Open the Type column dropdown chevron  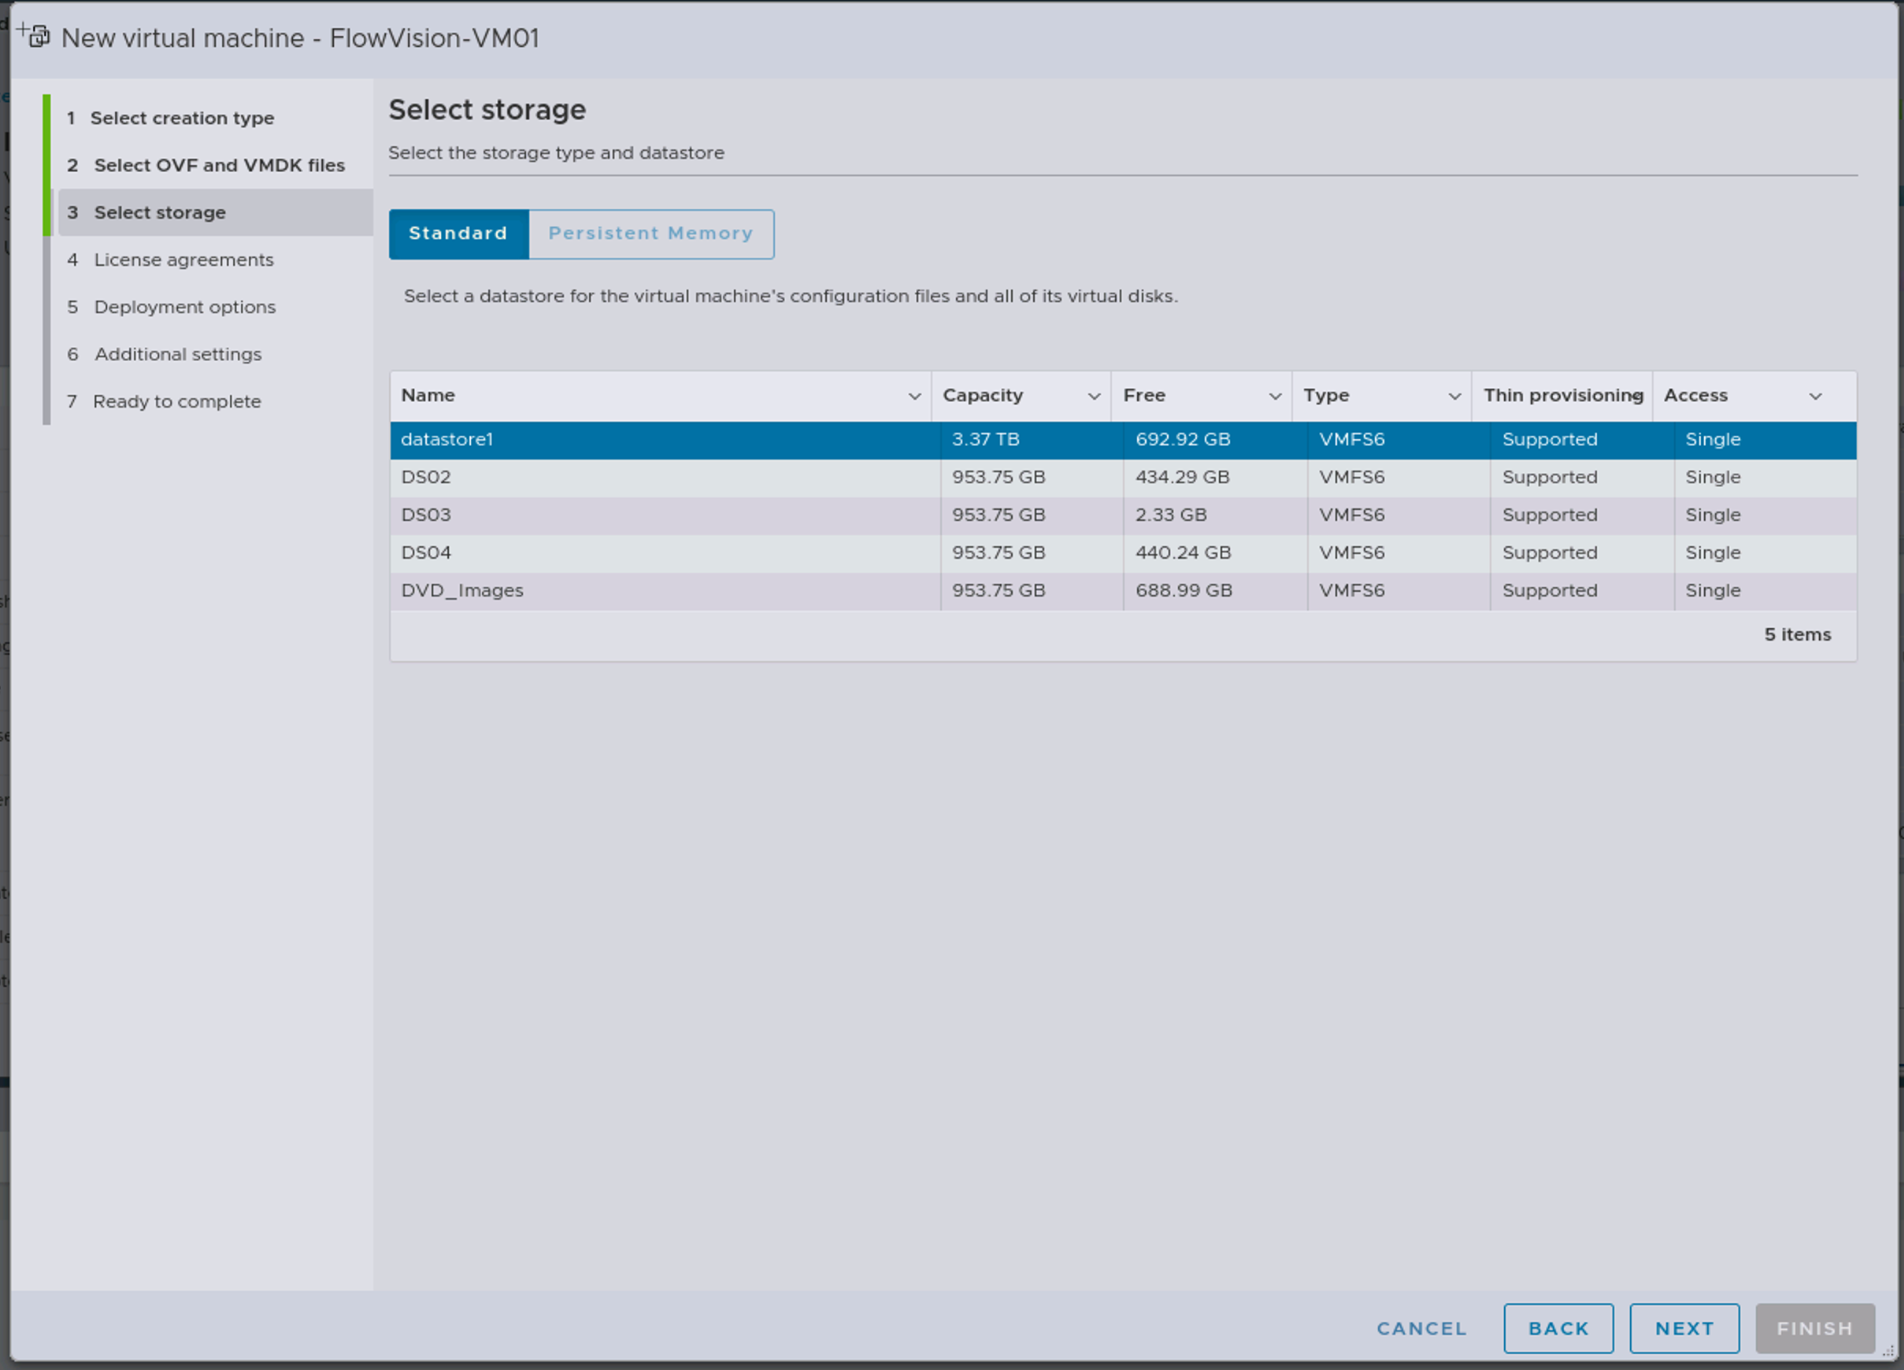tap(1455, 397)
